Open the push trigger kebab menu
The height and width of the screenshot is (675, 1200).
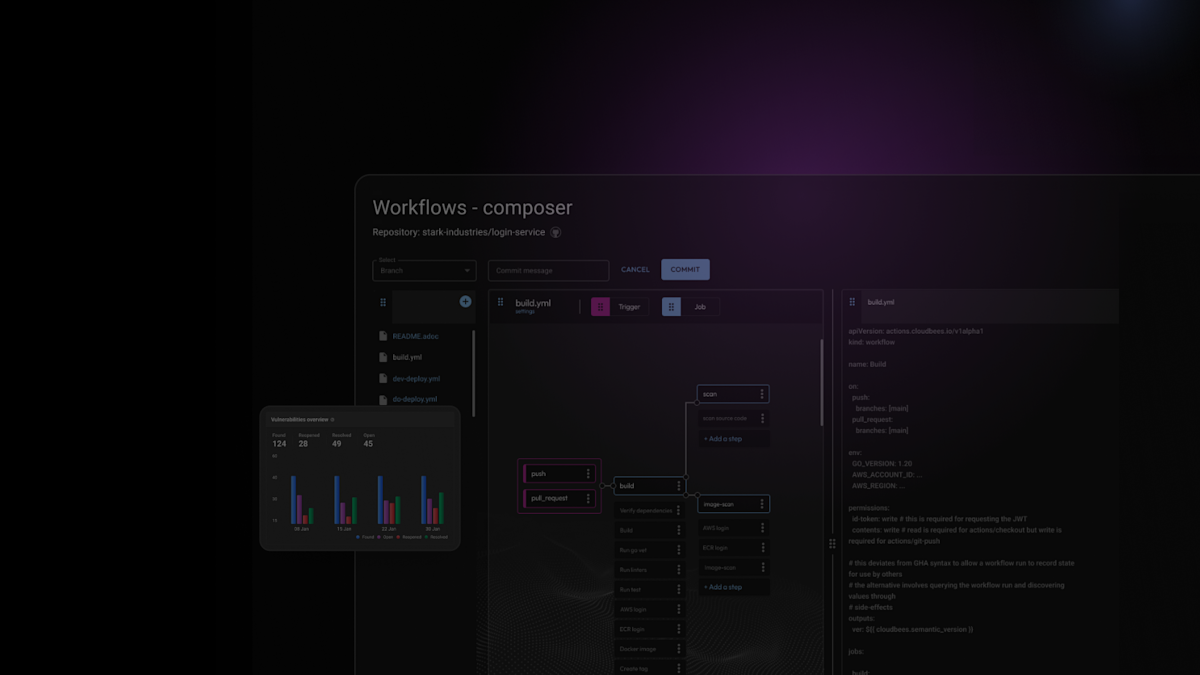(588, 474)
